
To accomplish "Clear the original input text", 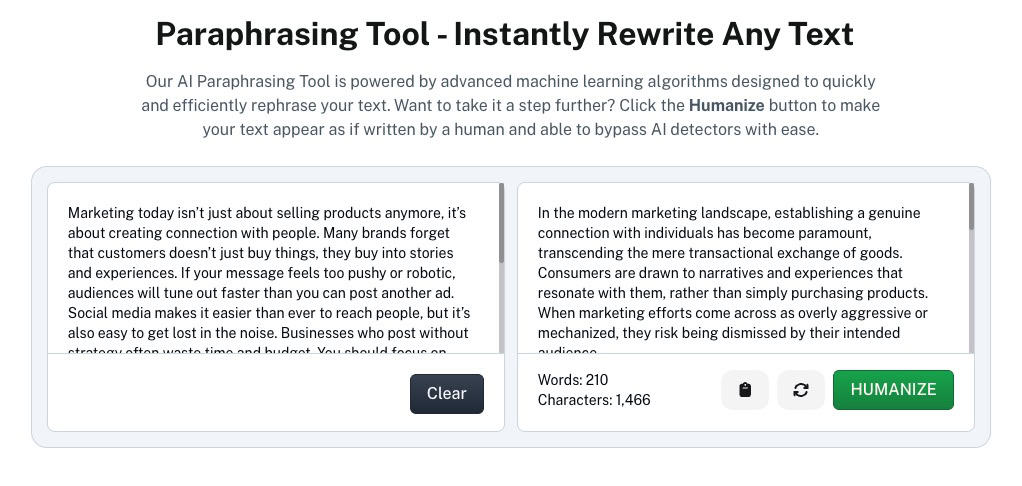I will (446, 393).
